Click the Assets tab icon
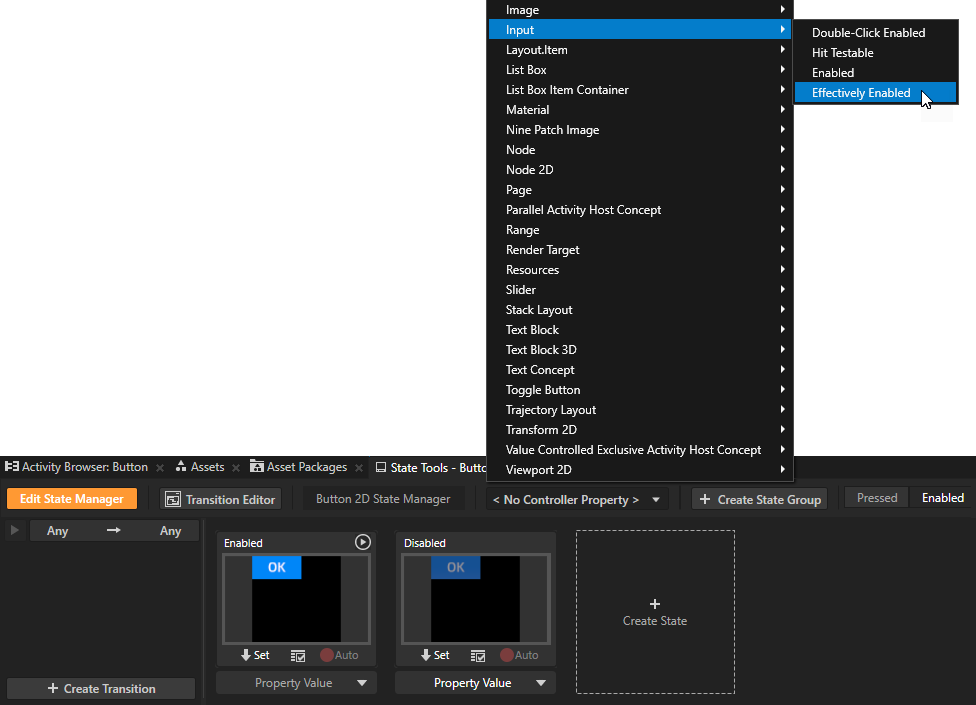Screen dimensions: 976x705 pos(182,466)
